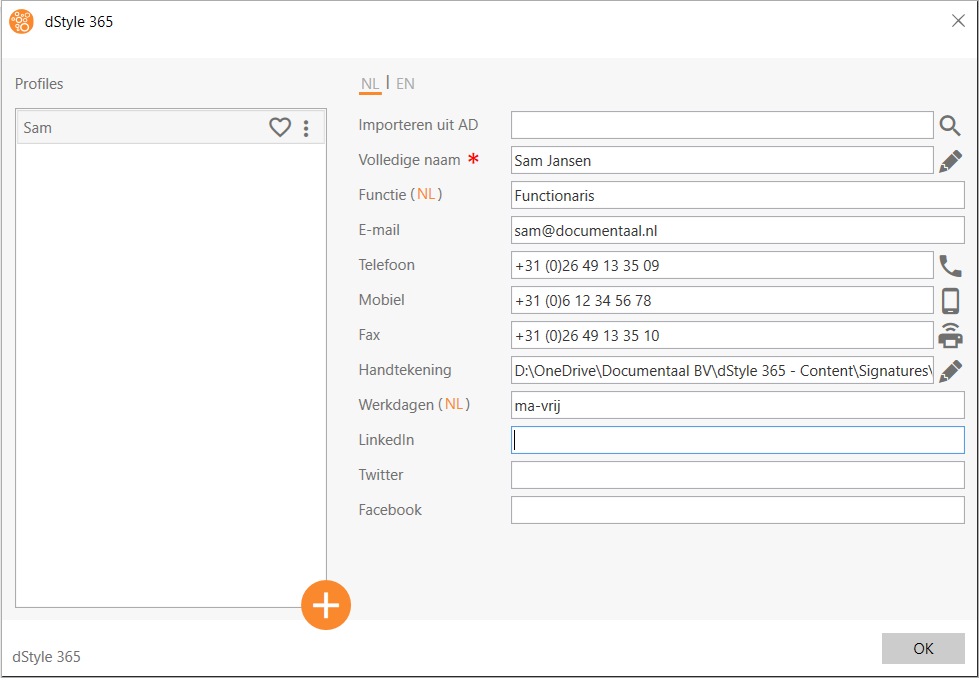Click the Mobiel number field
Screen dimensions: 979x678
(722, 300)
